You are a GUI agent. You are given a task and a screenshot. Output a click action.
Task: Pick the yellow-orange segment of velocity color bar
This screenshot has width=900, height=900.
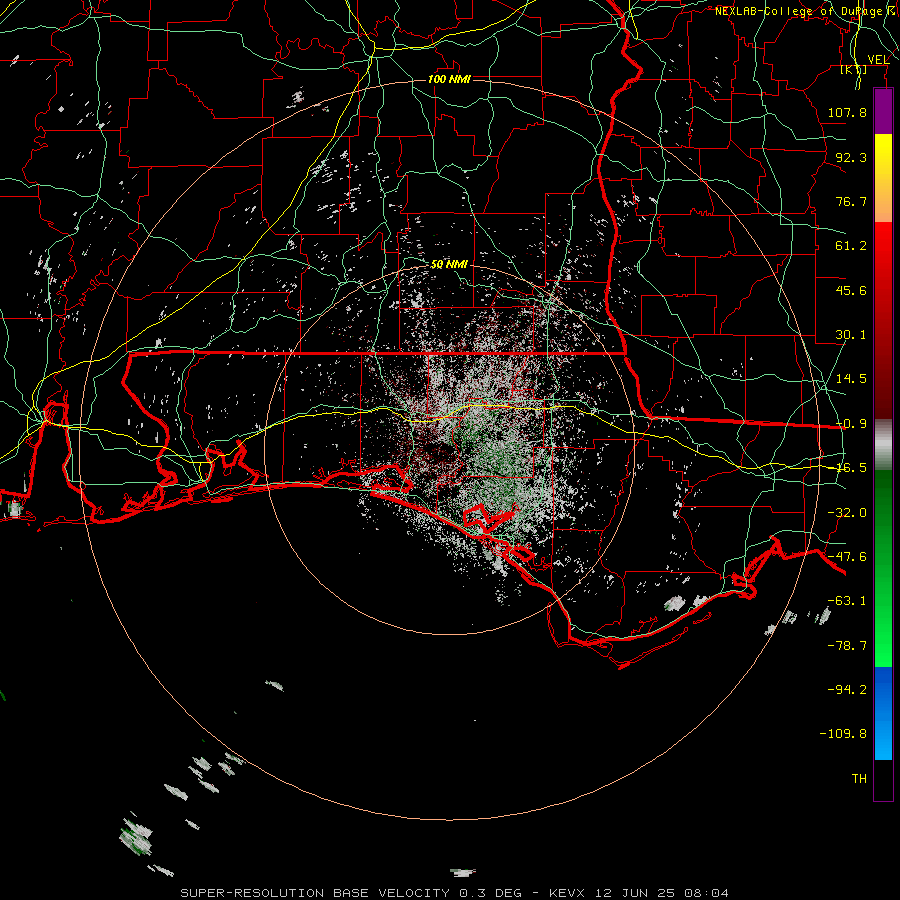click(883, 178)
